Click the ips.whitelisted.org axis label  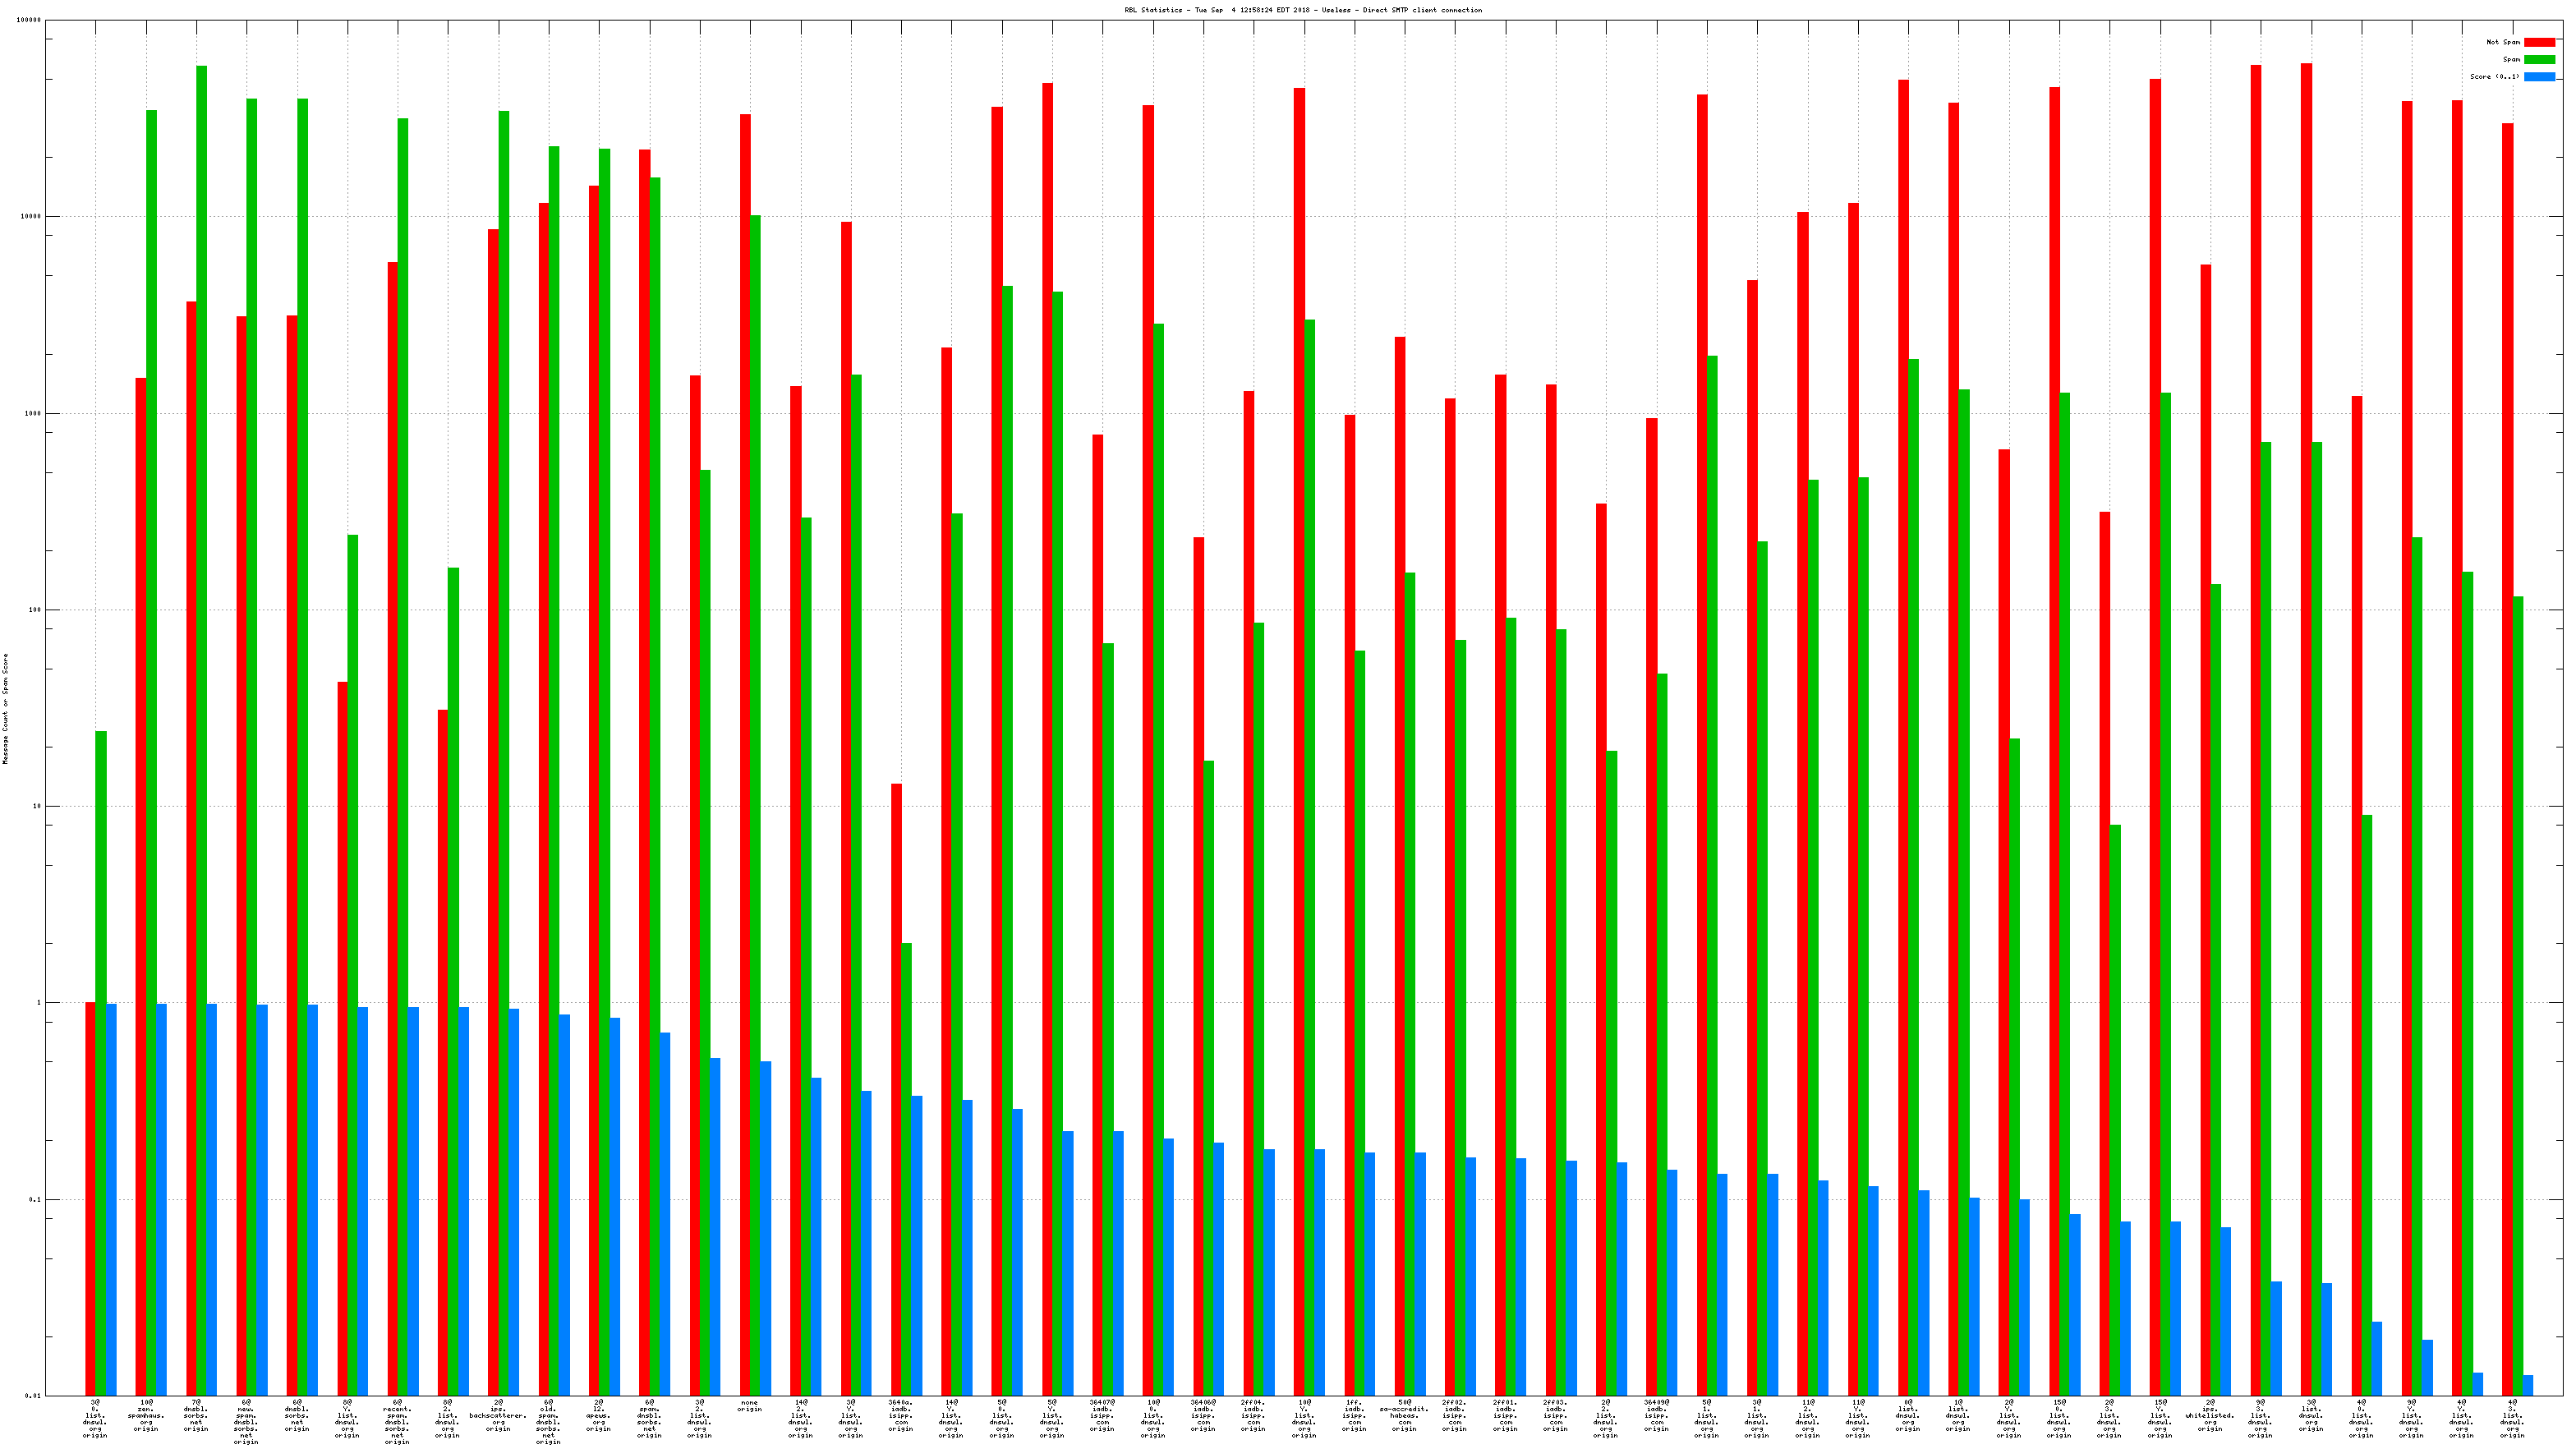click(x=2209, y=1415)
